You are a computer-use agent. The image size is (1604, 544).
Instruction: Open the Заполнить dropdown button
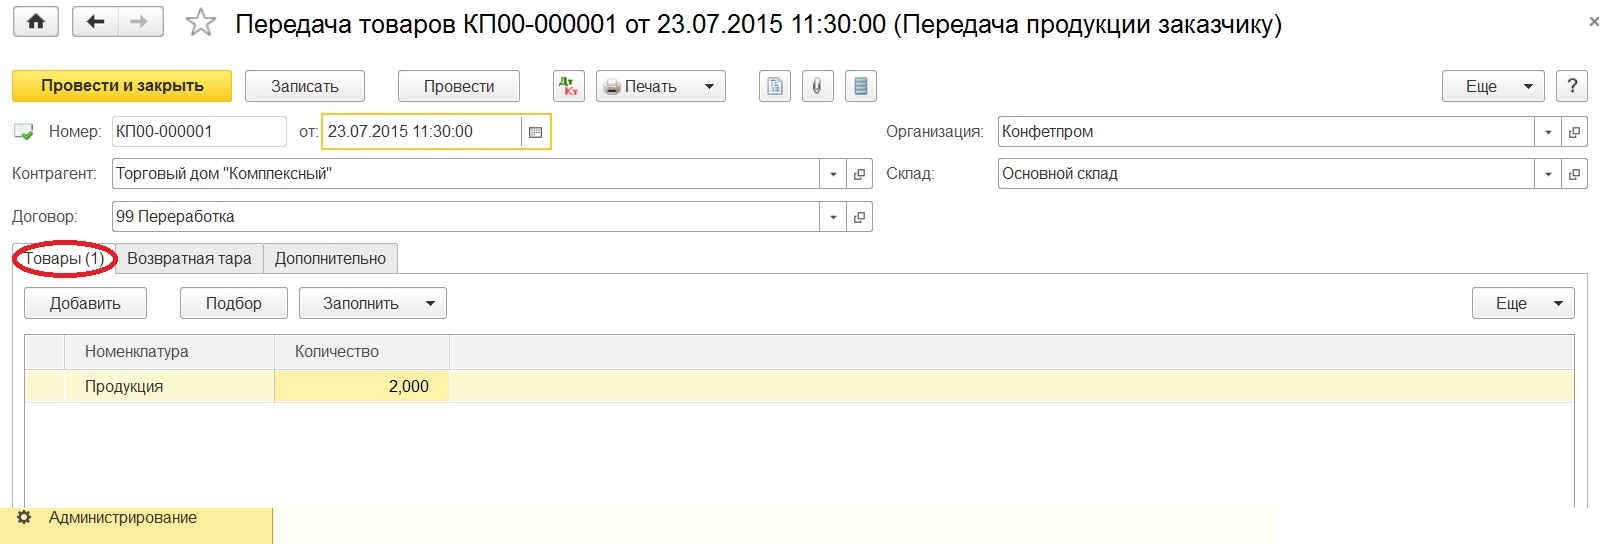372,303
